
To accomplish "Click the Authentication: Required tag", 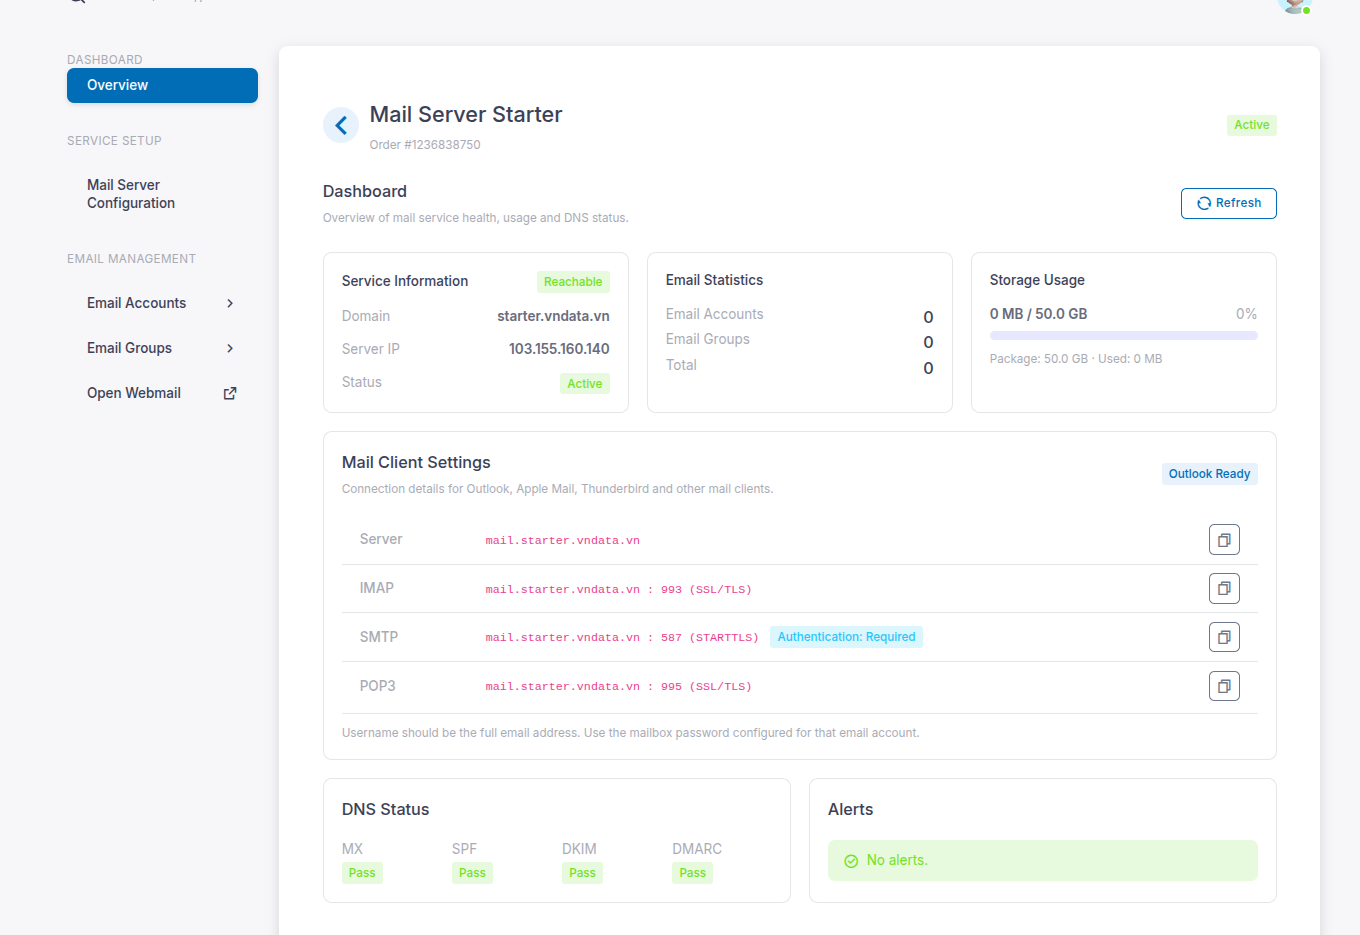I will coord(846,637).
